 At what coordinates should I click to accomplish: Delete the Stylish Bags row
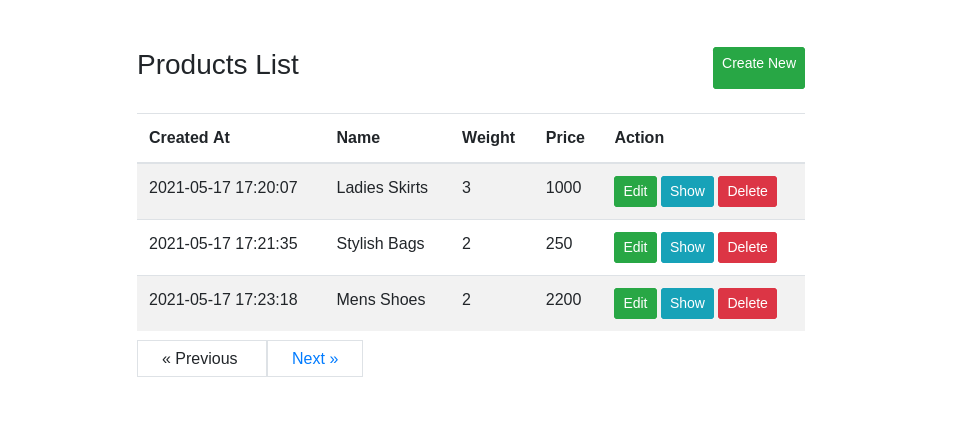click(747, 248)
